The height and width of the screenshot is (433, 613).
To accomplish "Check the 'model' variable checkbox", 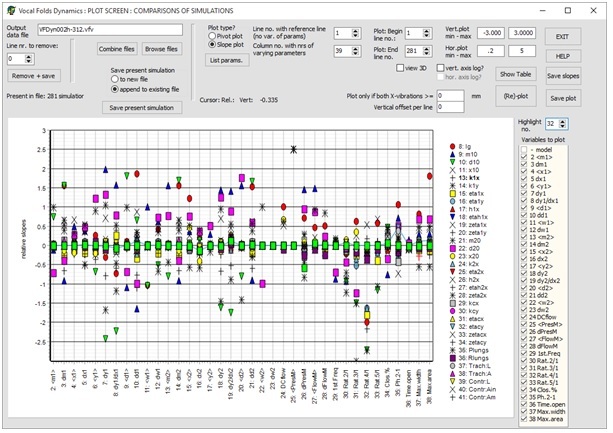I will pyautogui.click(x=524, y=150).
